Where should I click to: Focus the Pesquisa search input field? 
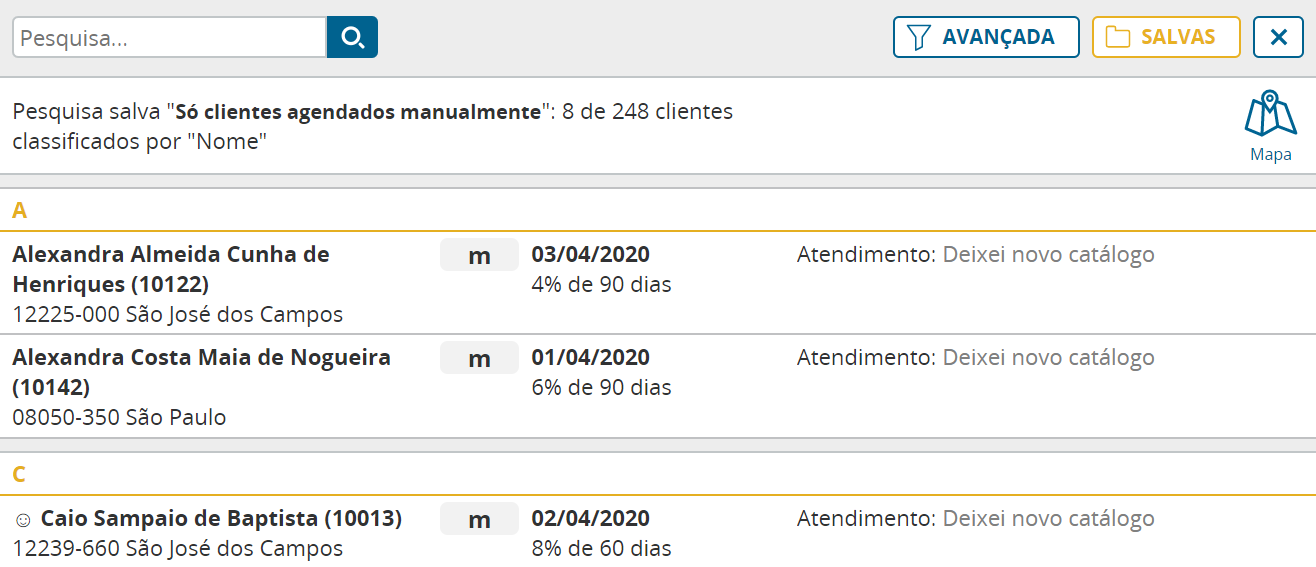point(170,38)
